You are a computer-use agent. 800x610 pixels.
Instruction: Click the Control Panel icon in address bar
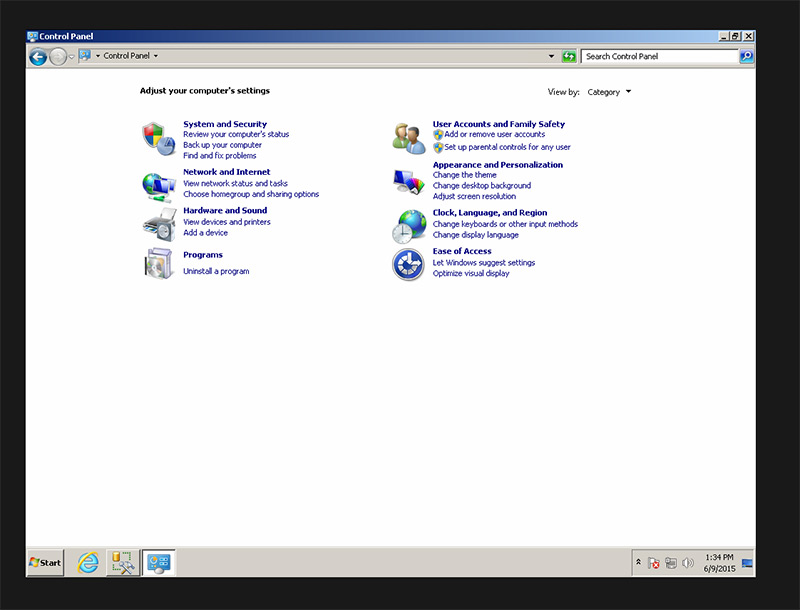coord(85,55)
